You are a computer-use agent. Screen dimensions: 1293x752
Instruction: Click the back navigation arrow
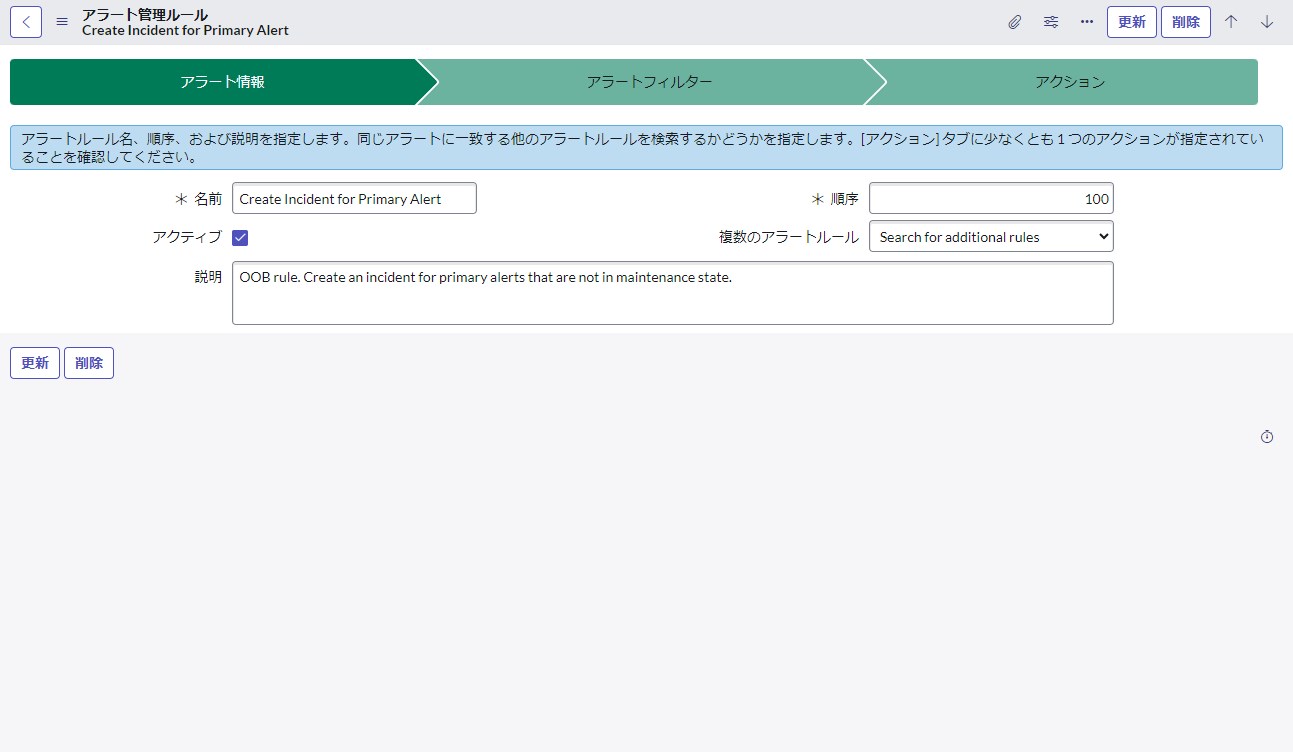[25, 21]
